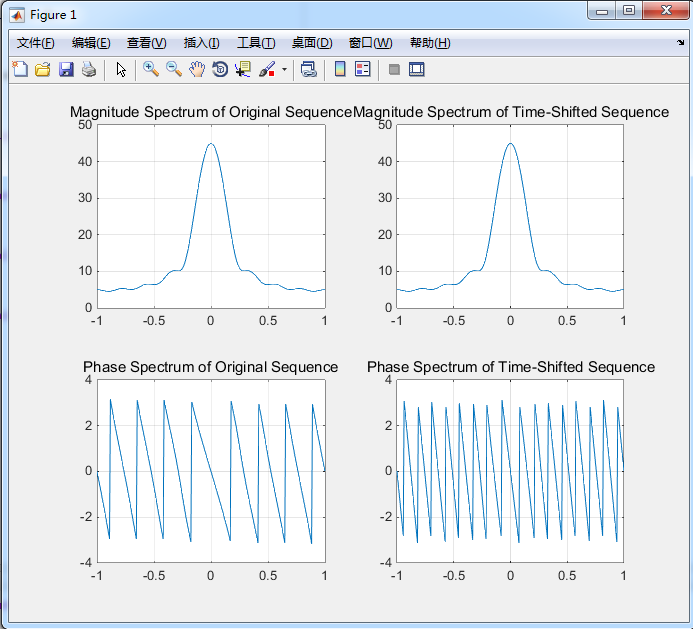The image size is (693, 629).
Task: Dock the figure using the menu bar arrow
Action: point(680,42)
